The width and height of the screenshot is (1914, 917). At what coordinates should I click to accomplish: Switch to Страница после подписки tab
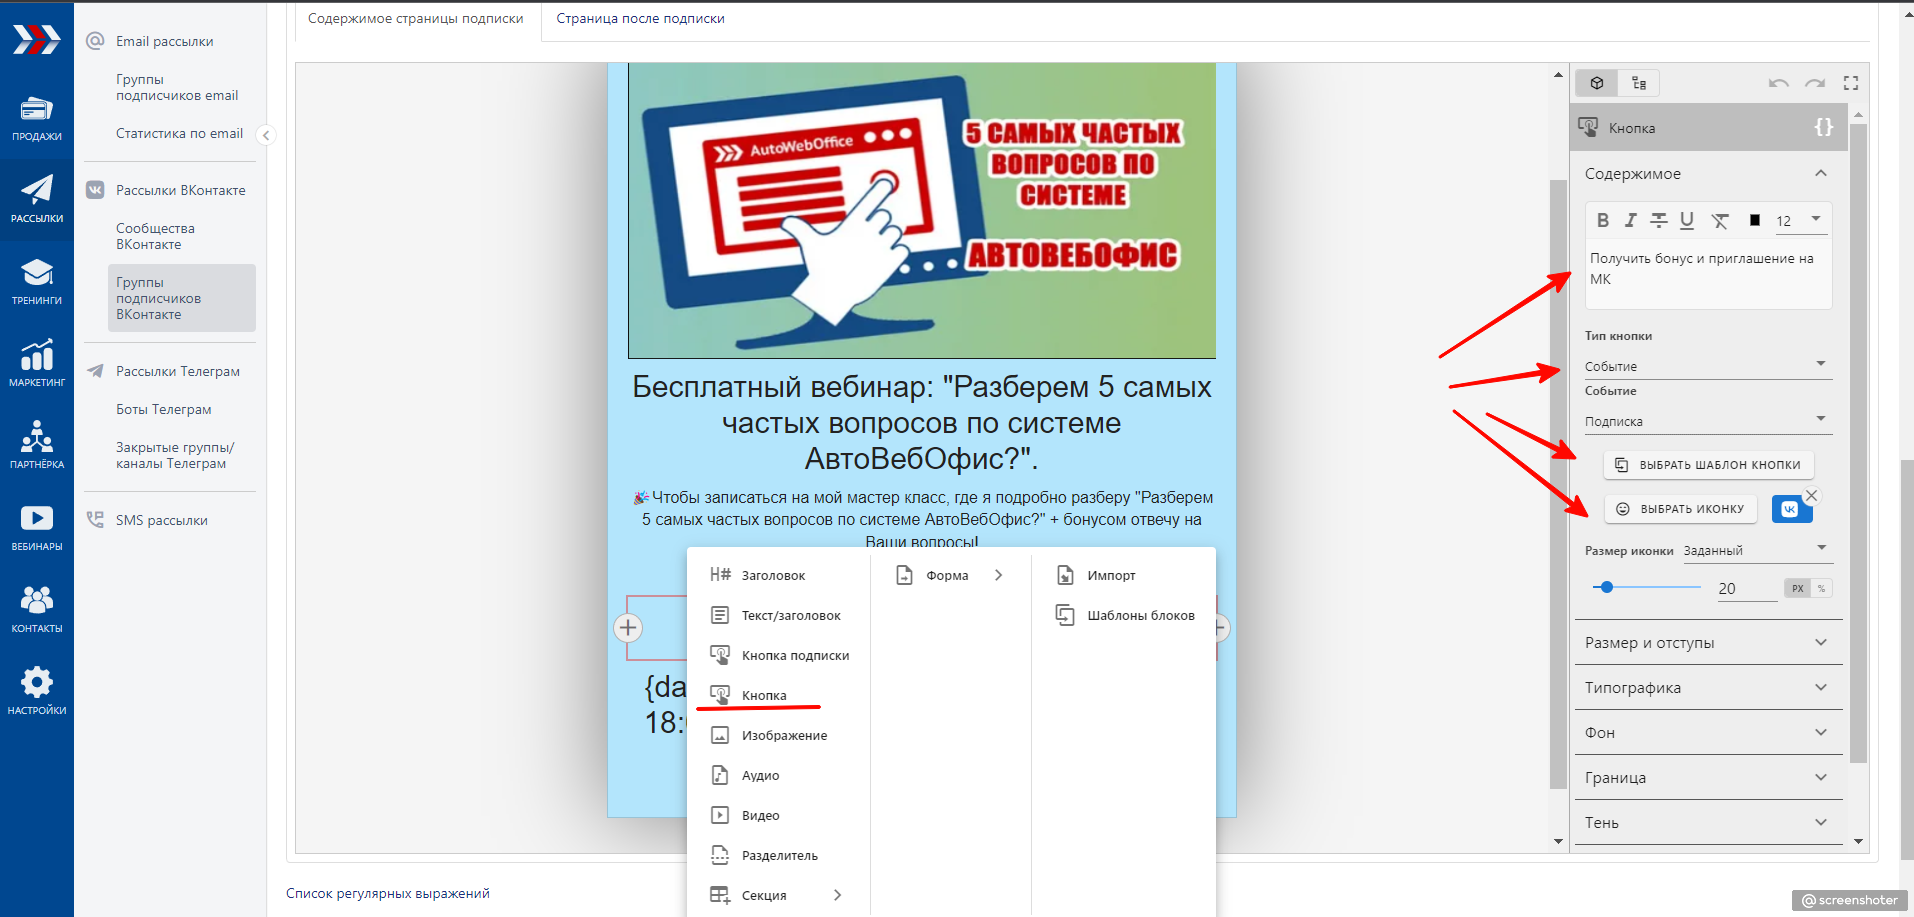pyautogui.click(x=640, y=19)
